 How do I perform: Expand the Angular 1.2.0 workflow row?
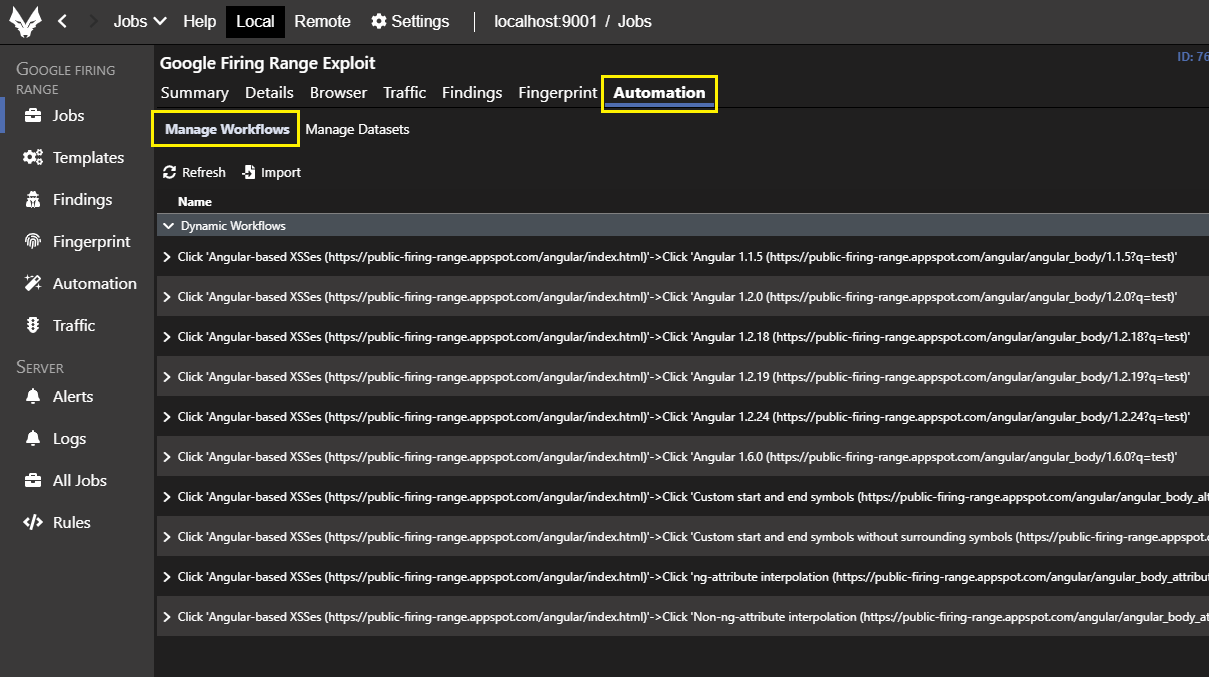[167, 297]
